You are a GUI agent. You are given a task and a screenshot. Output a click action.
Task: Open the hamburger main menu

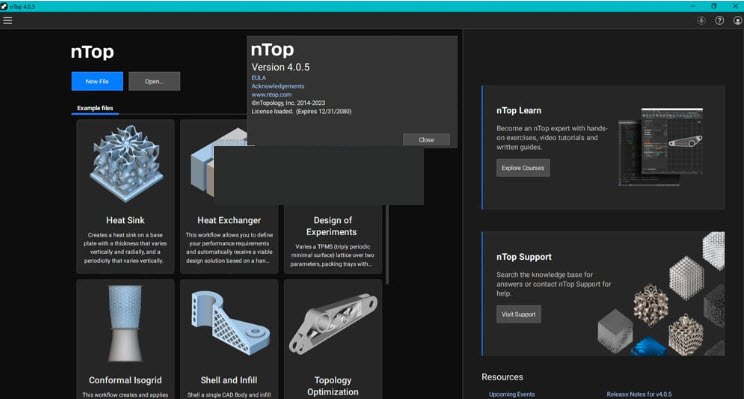coord(8,20)
